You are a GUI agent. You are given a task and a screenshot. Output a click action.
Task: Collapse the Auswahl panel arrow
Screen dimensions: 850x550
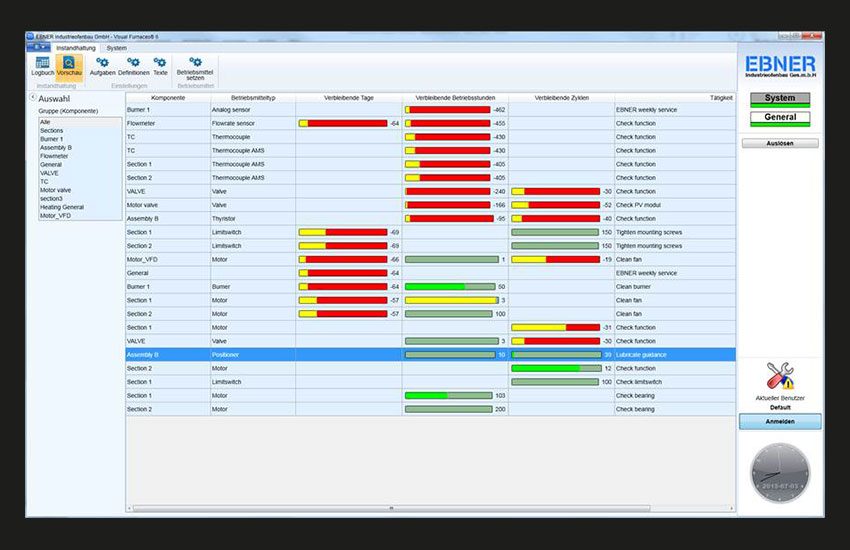(x=33, y=98)
